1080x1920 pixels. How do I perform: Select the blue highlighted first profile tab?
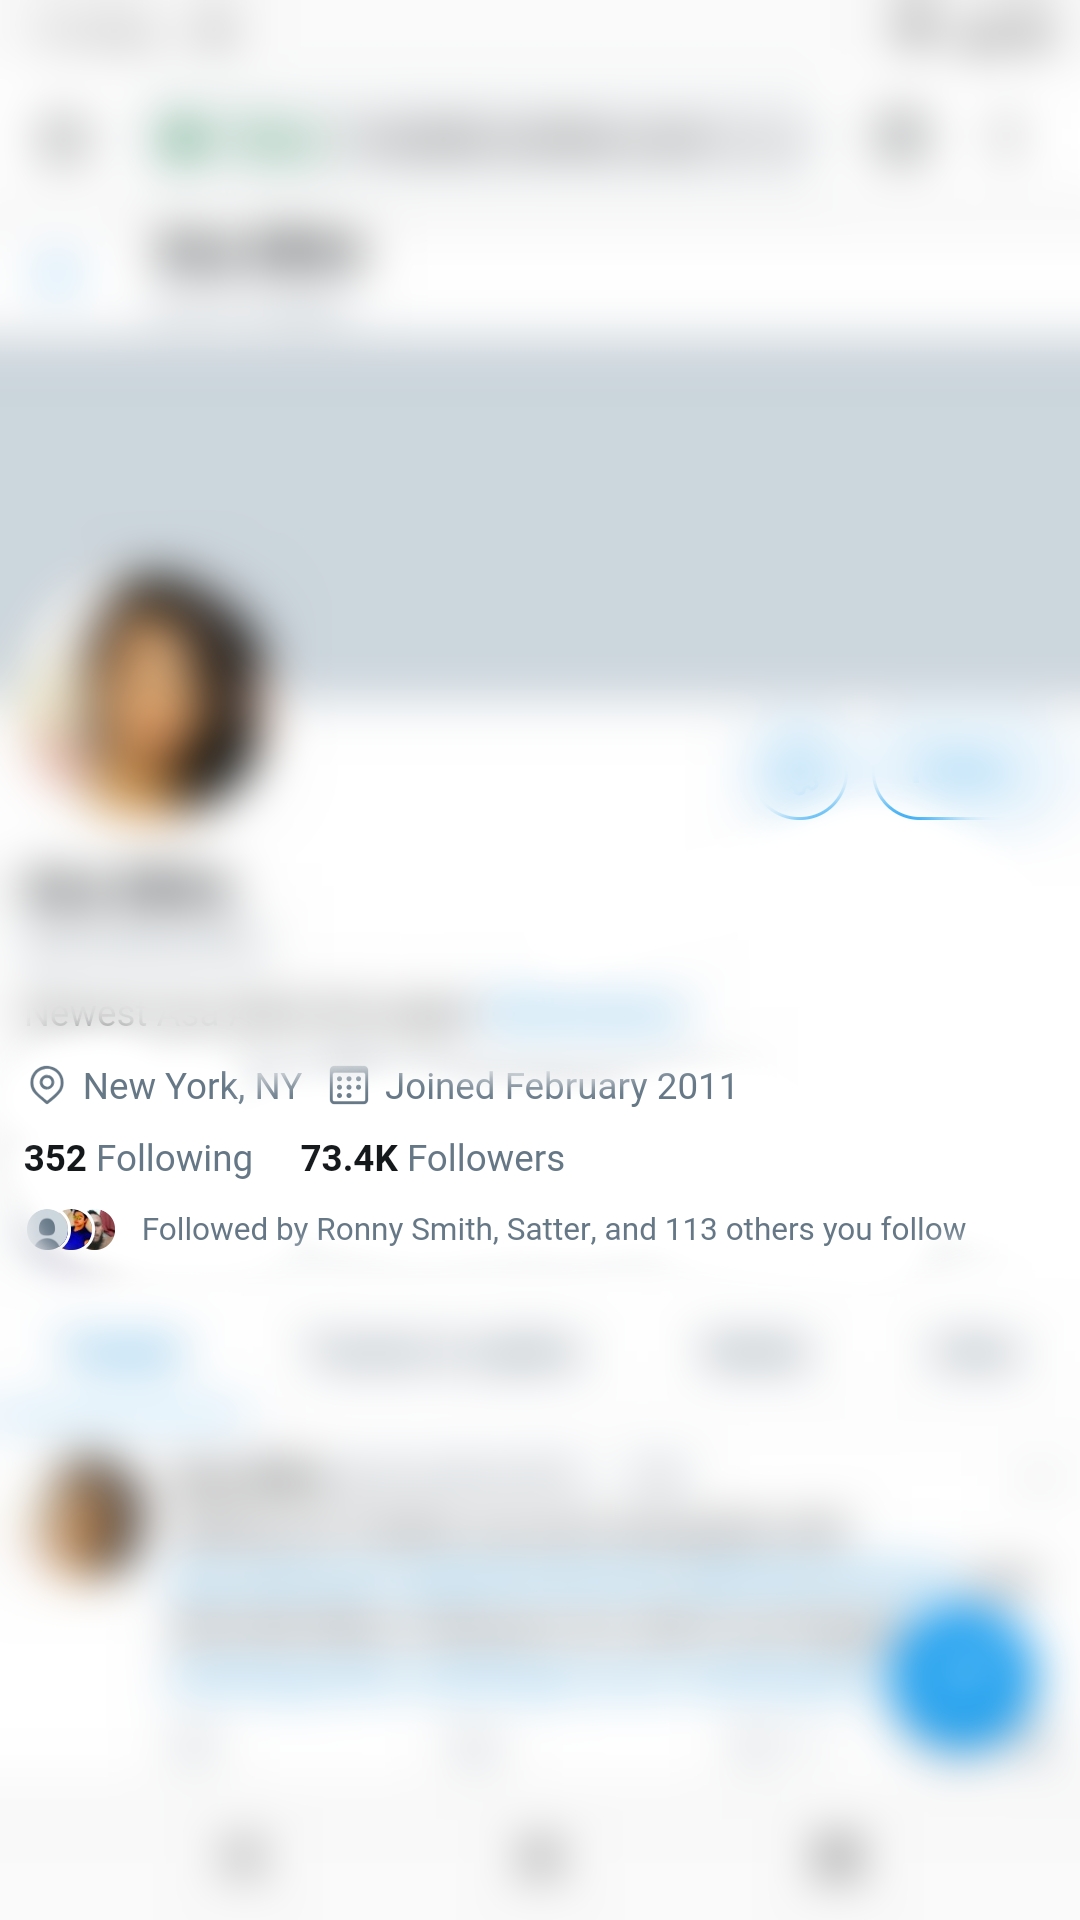(125, 1355)
